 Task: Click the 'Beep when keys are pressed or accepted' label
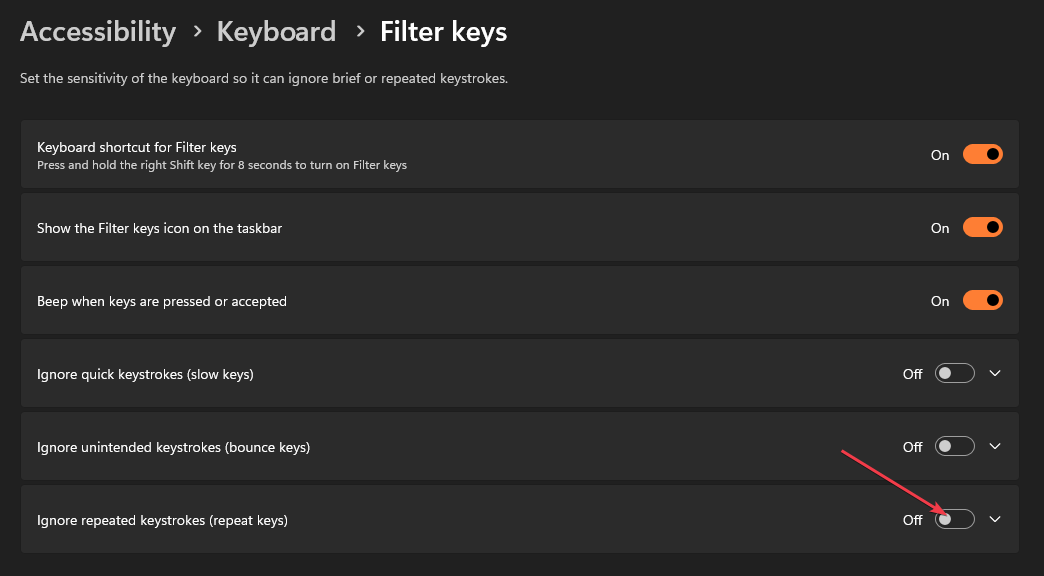(x=162, y=302)
